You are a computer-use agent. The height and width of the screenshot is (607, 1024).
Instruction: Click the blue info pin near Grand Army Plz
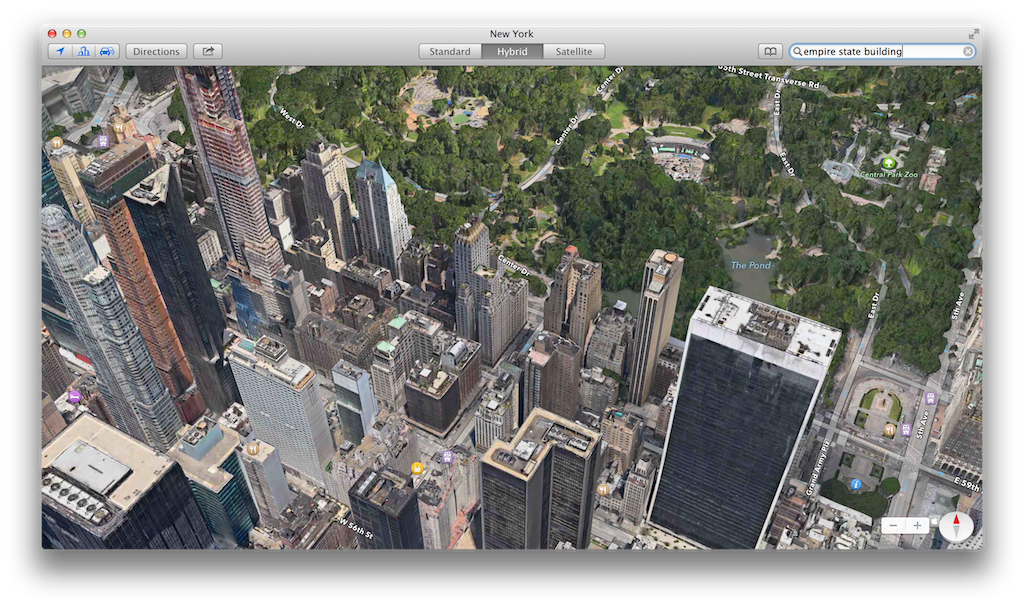click(x=856, y=484)
